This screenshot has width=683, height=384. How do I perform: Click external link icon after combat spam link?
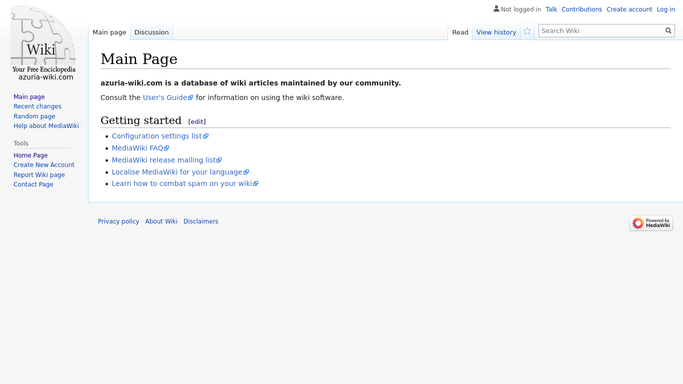[x=256, y=184]
